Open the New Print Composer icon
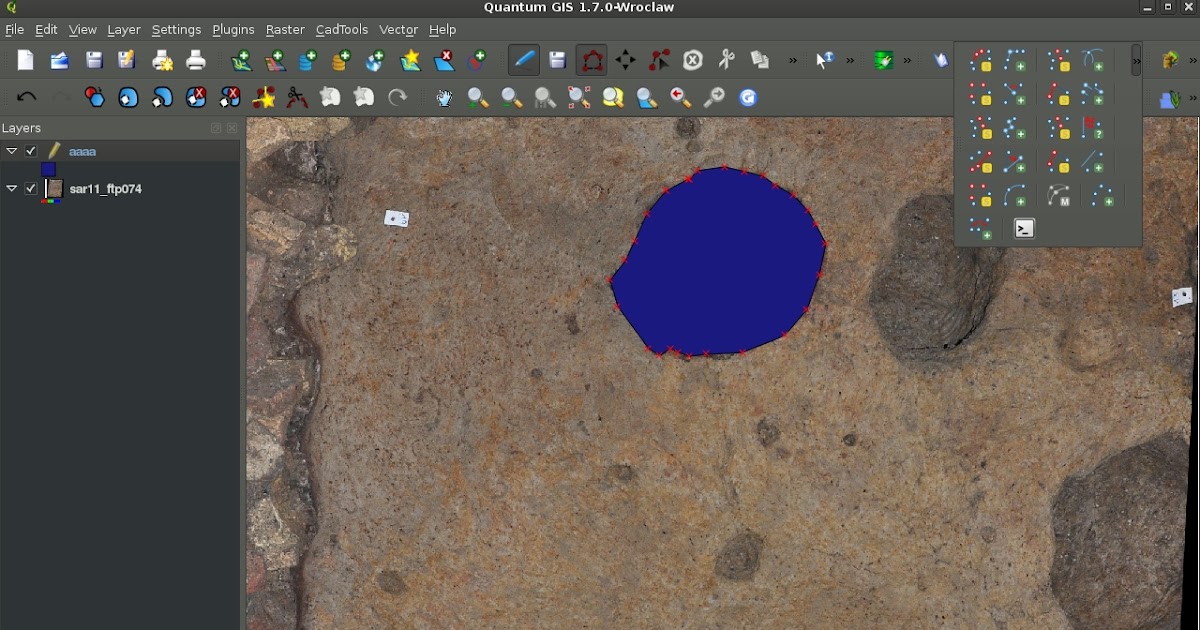 (163, 61)
